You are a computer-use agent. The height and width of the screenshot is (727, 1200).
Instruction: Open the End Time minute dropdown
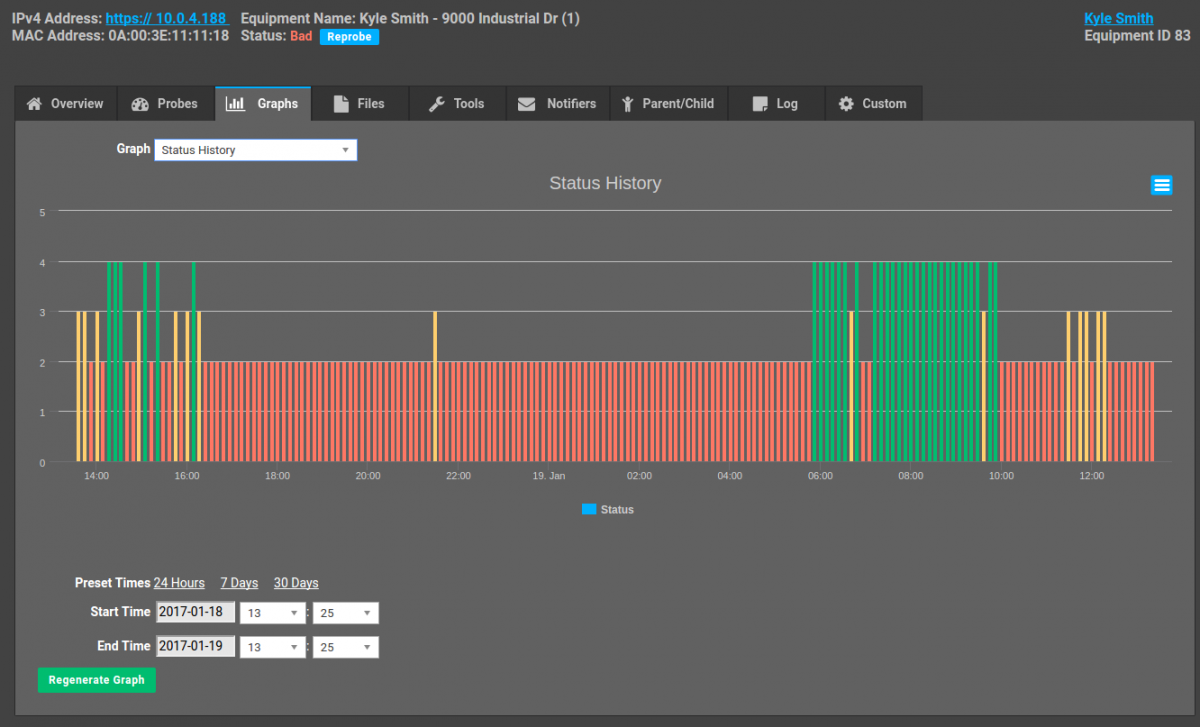click(345, 646)
